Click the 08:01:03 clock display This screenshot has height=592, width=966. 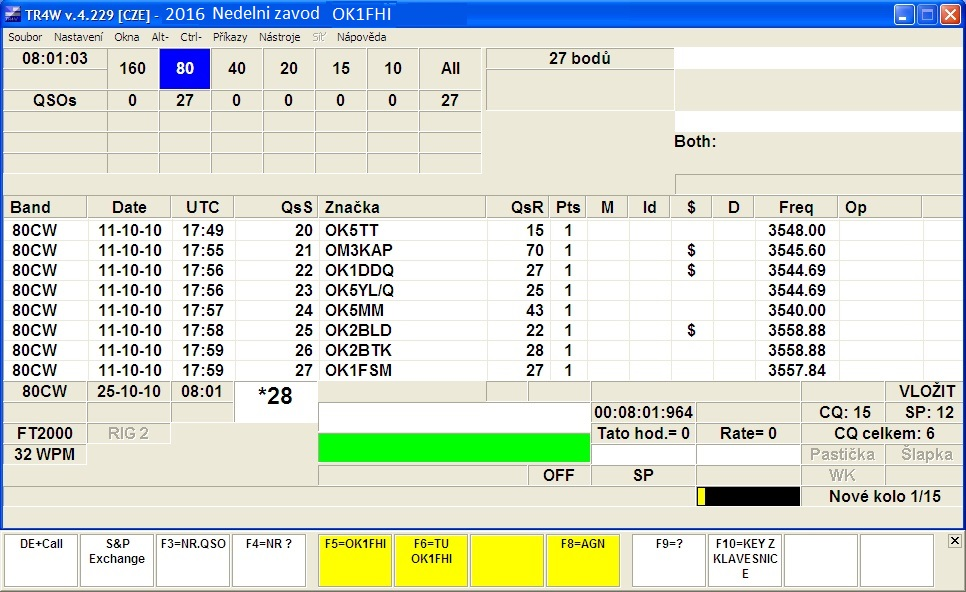click(55, 59)
